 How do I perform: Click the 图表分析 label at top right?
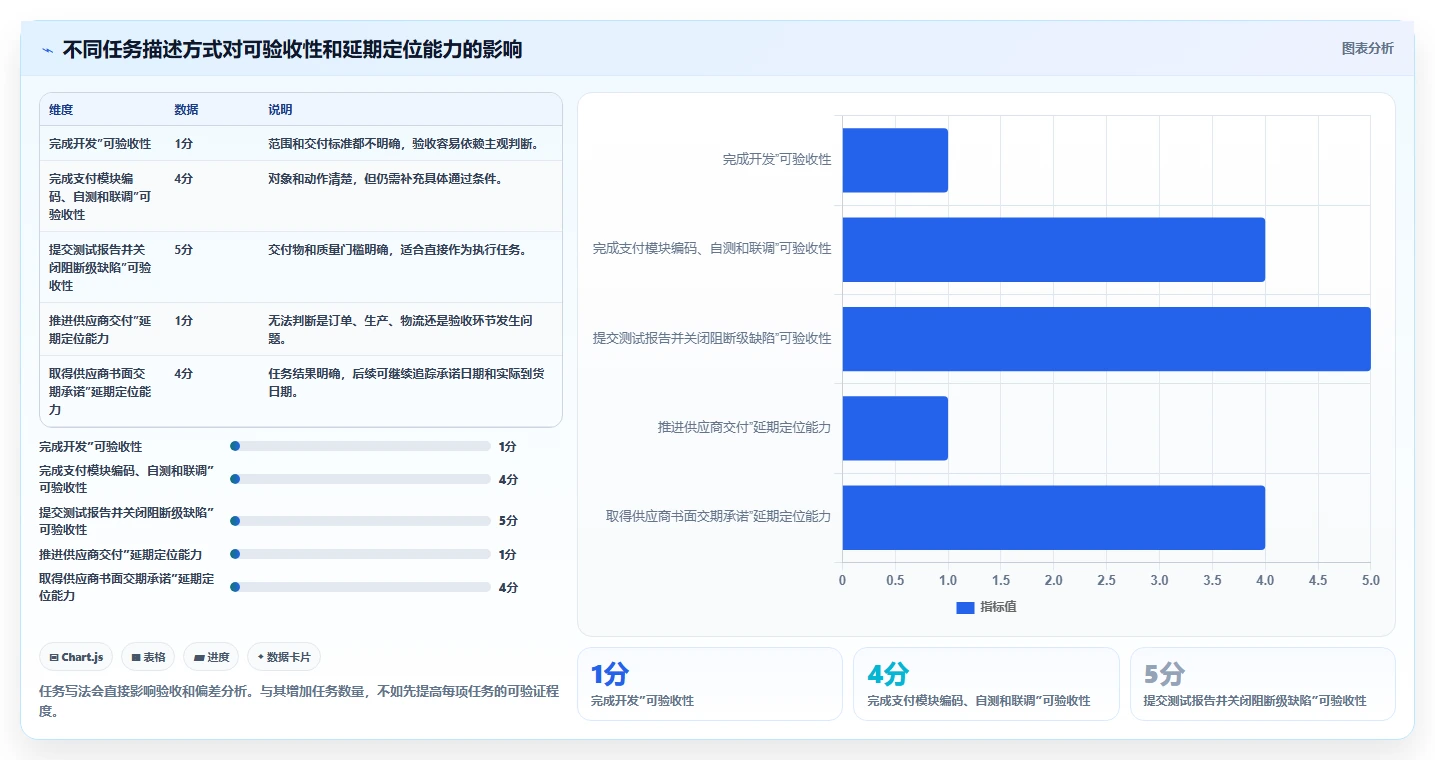tap(1367, 48)
